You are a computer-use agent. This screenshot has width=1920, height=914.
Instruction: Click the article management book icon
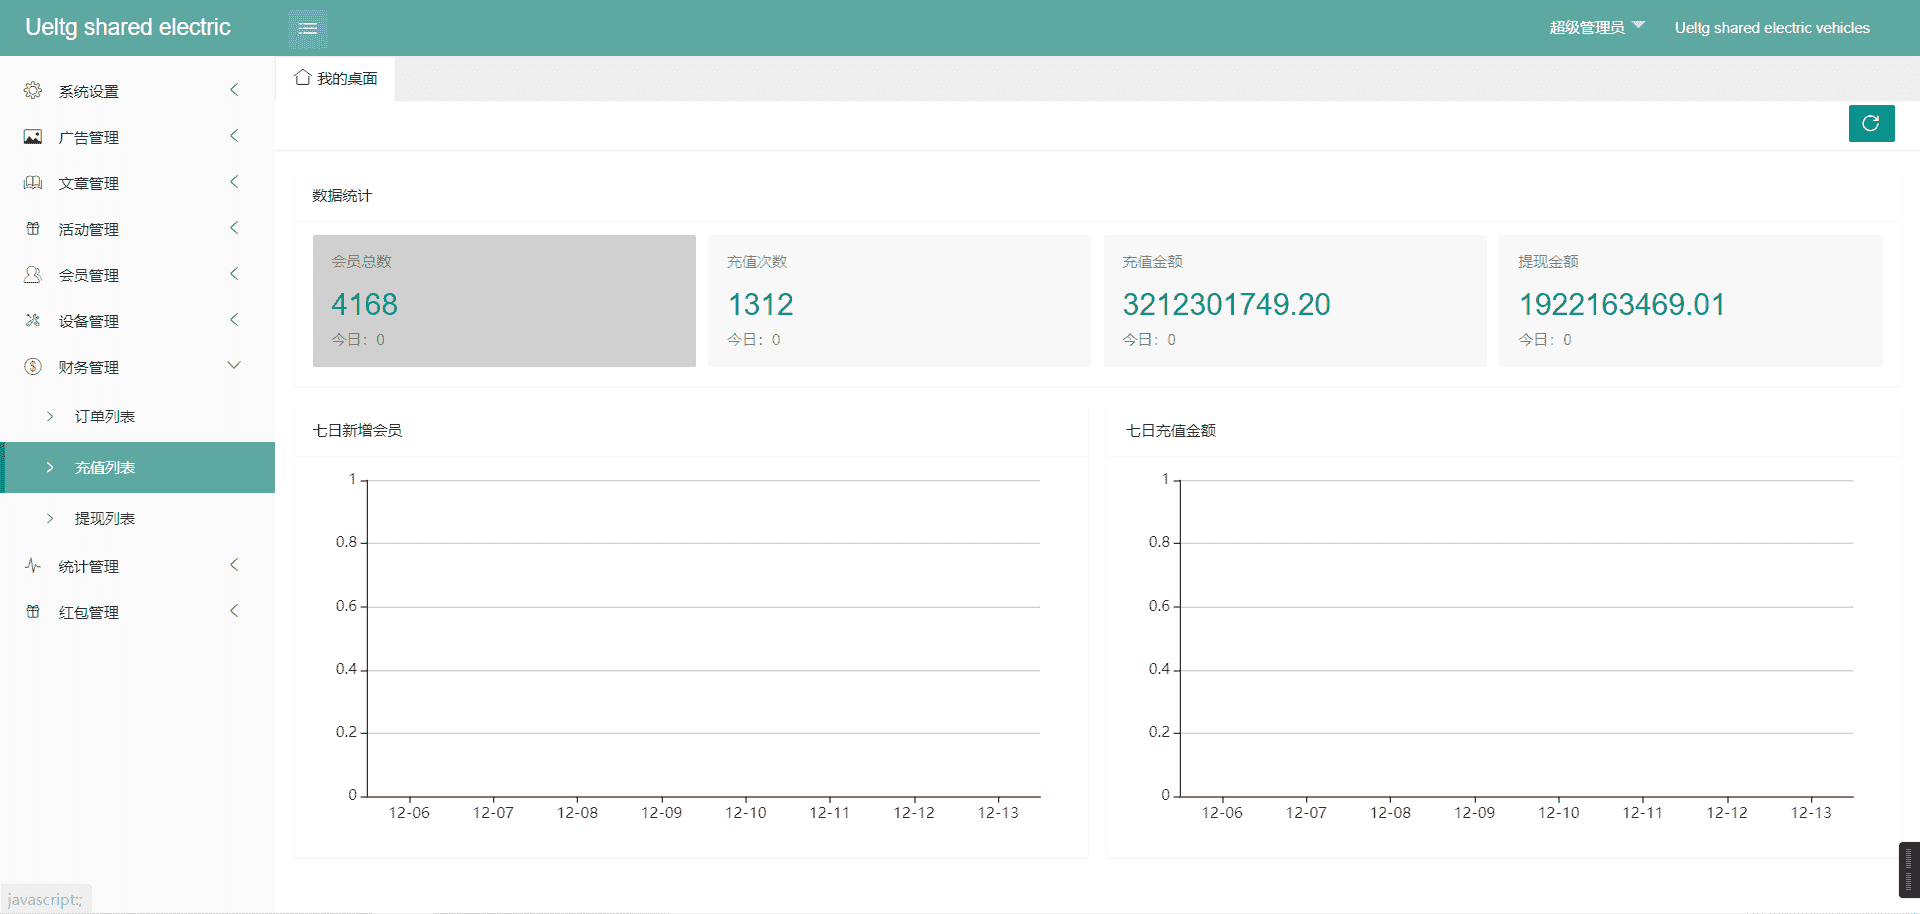point(33,183)
